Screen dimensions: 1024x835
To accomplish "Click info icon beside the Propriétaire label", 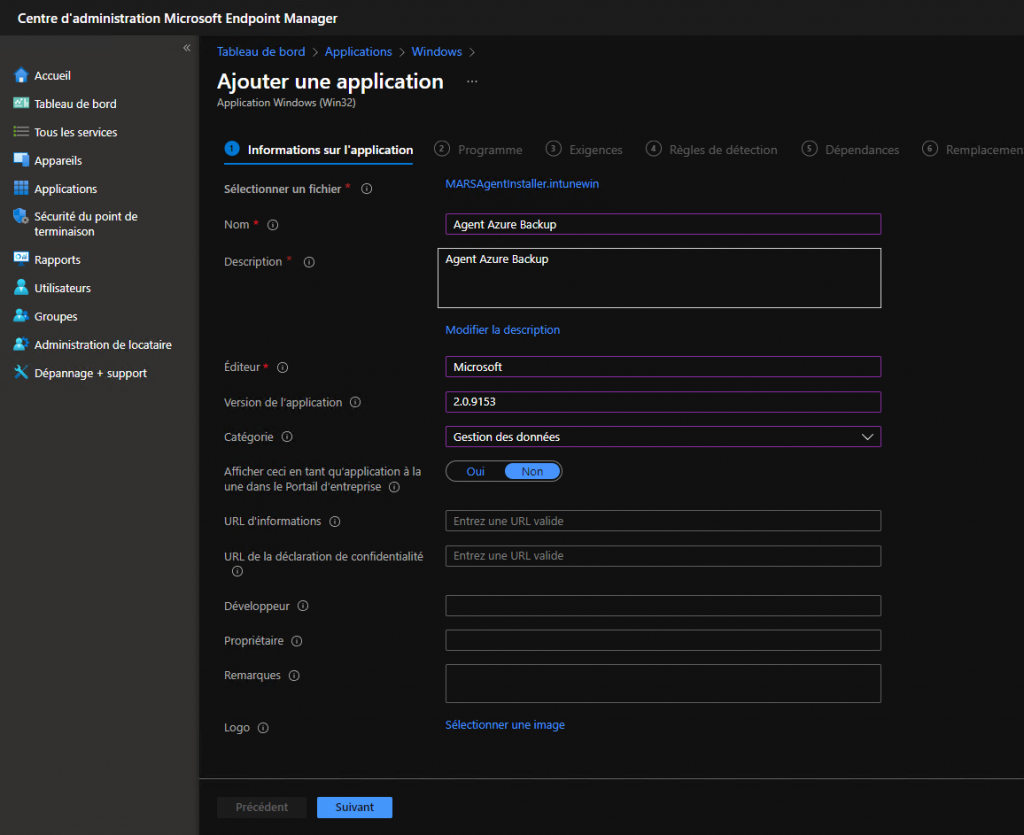I will click(296, 641).
